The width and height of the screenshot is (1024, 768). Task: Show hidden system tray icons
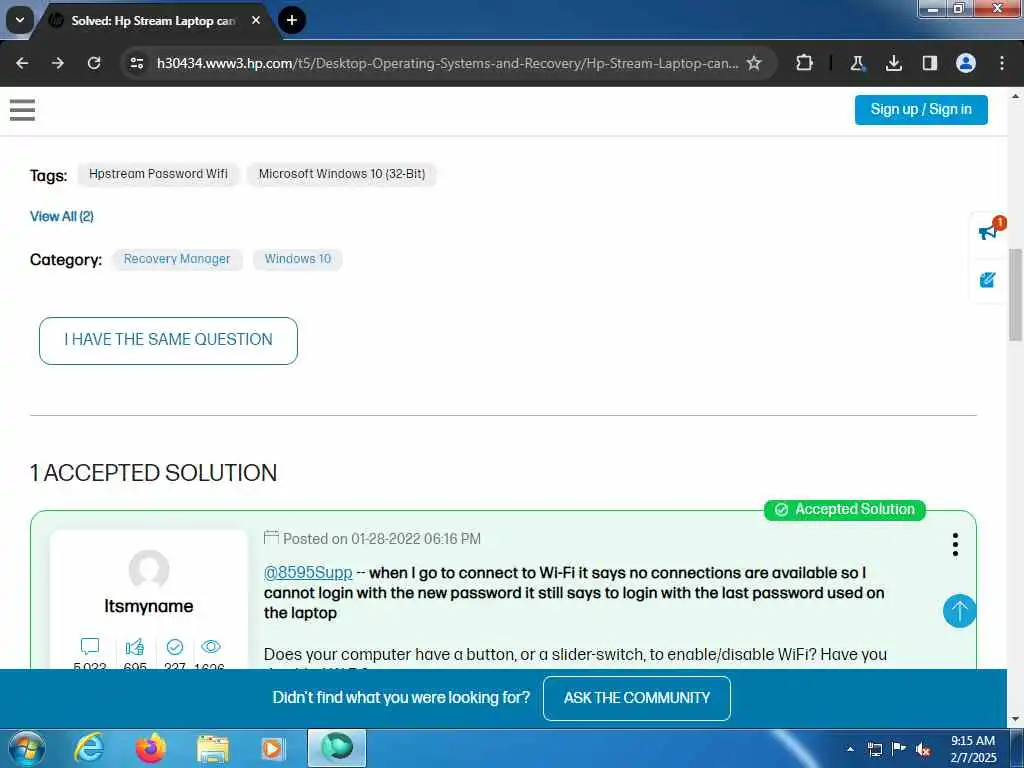coord(850,749)
